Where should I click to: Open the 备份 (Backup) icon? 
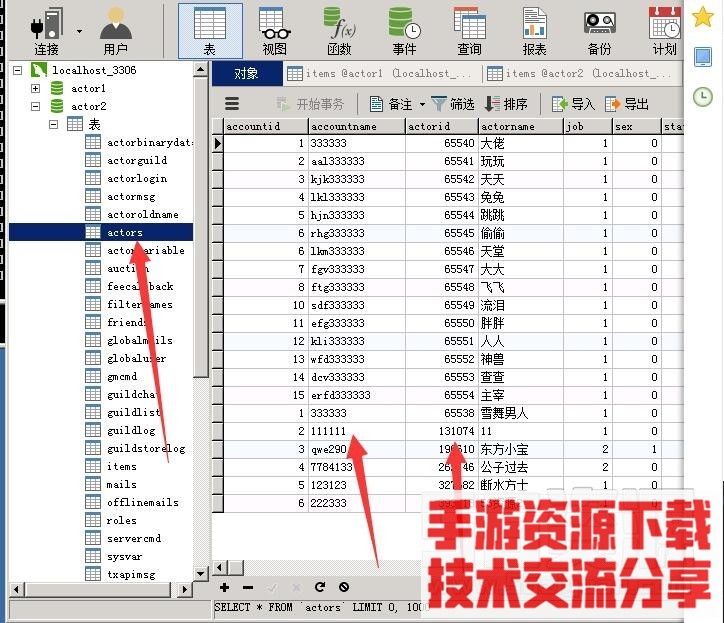(x=599, y=31)
